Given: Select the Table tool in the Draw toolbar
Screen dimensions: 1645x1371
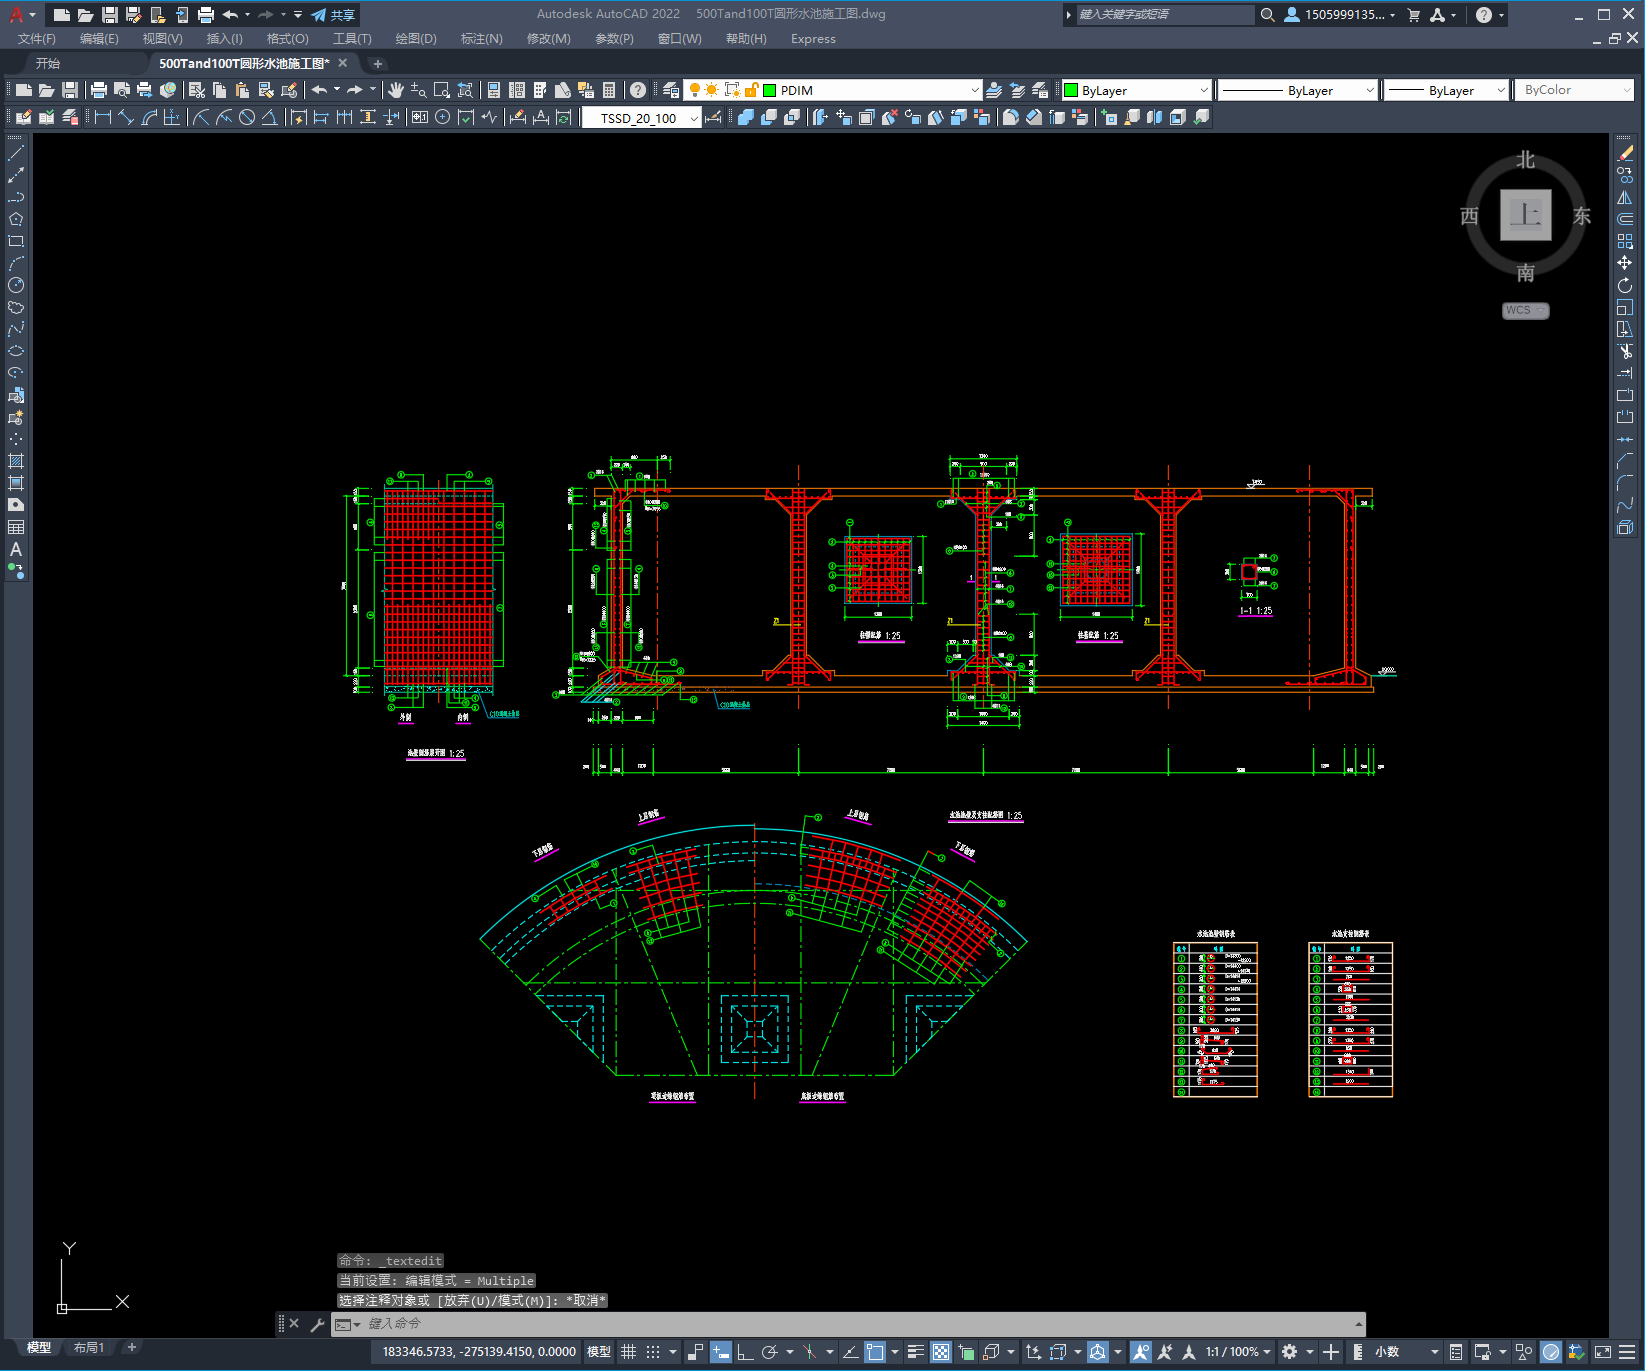Looking at the screenshot, I should click(16, 527).
